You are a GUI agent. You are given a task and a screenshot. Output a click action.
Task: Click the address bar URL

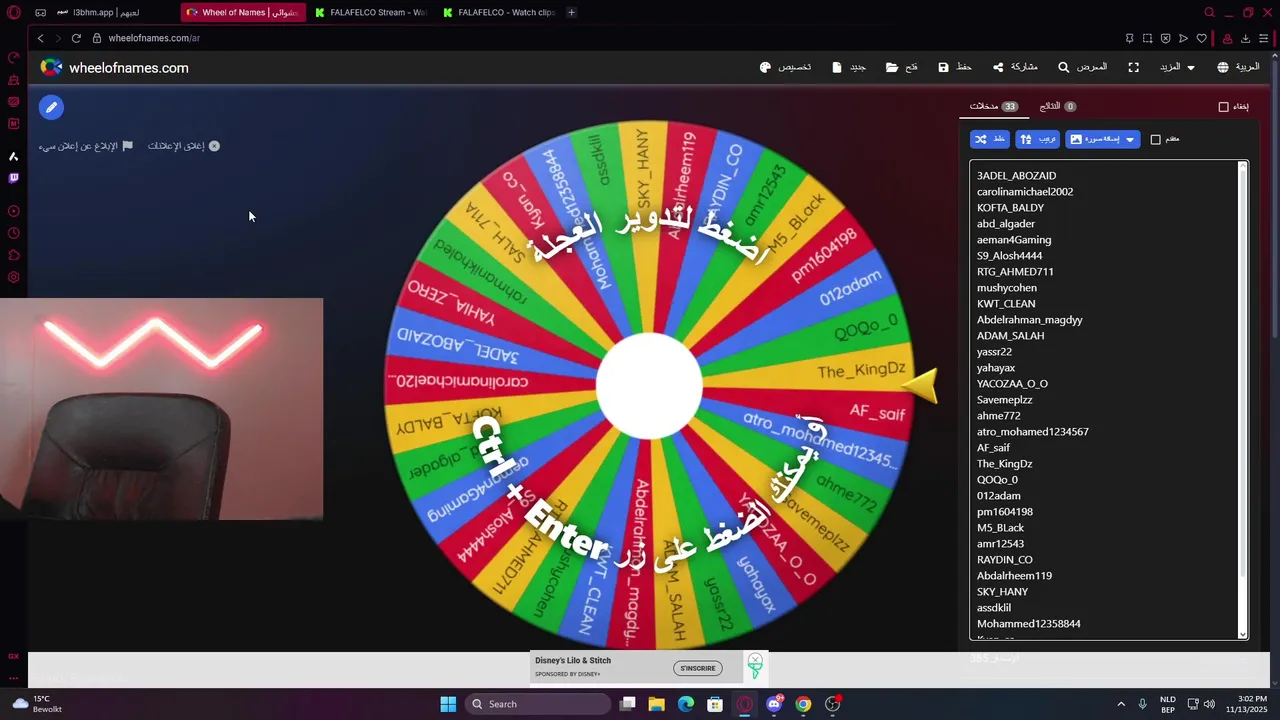click(x=154, y=38)
